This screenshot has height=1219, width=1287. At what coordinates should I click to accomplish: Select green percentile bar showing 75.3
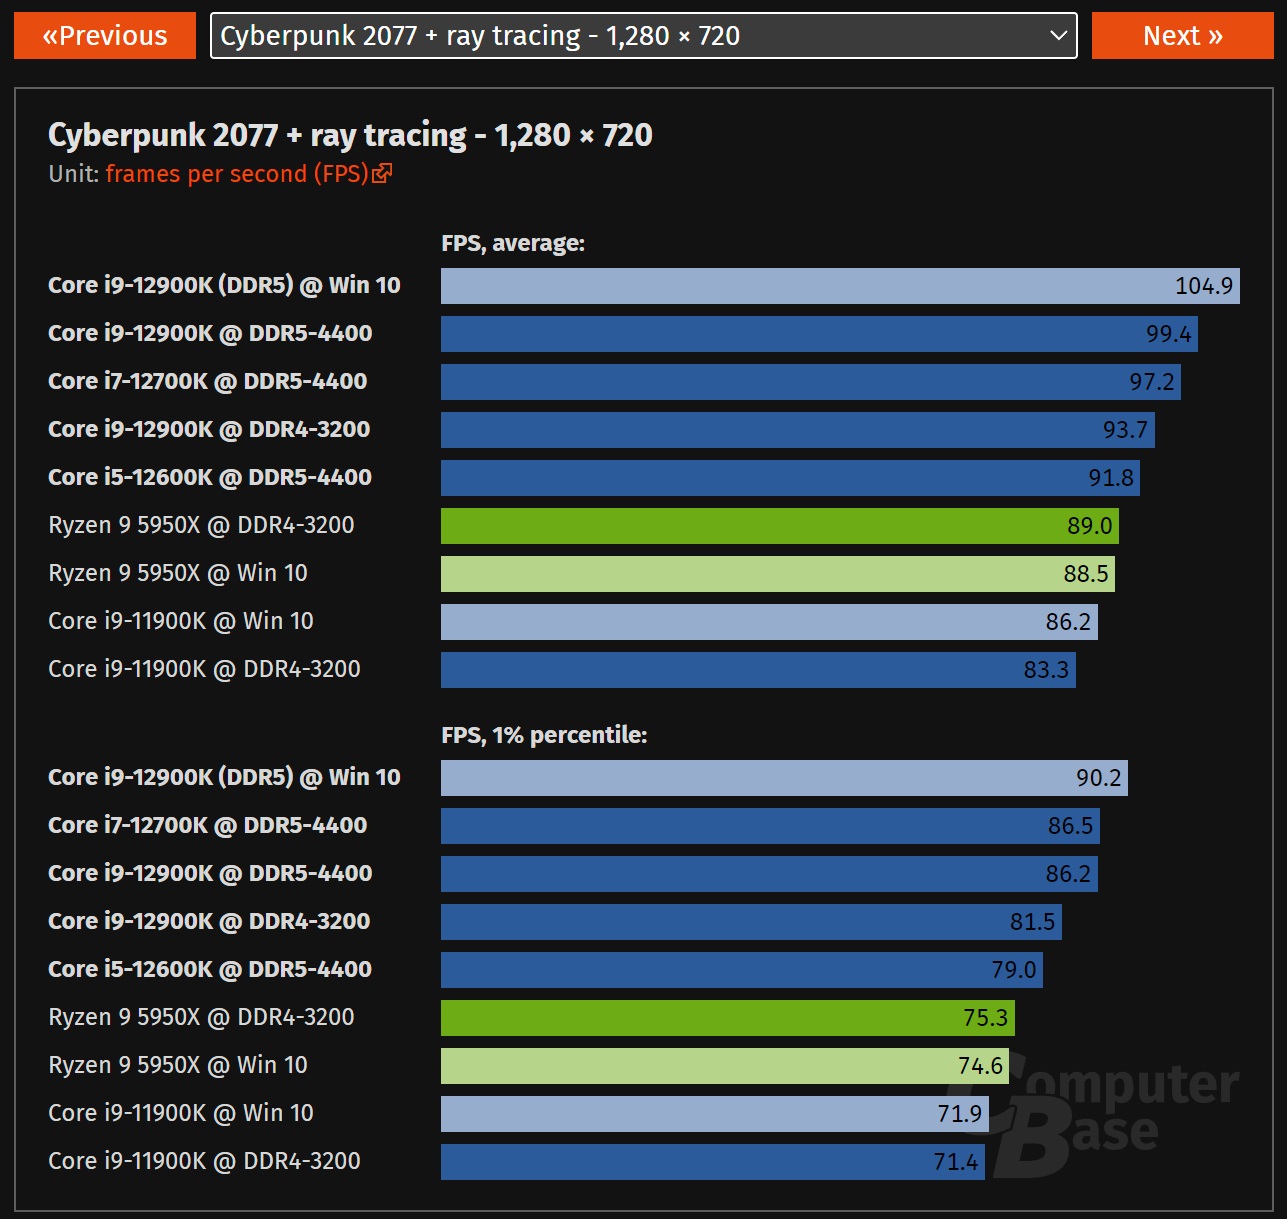point(728,1018)
